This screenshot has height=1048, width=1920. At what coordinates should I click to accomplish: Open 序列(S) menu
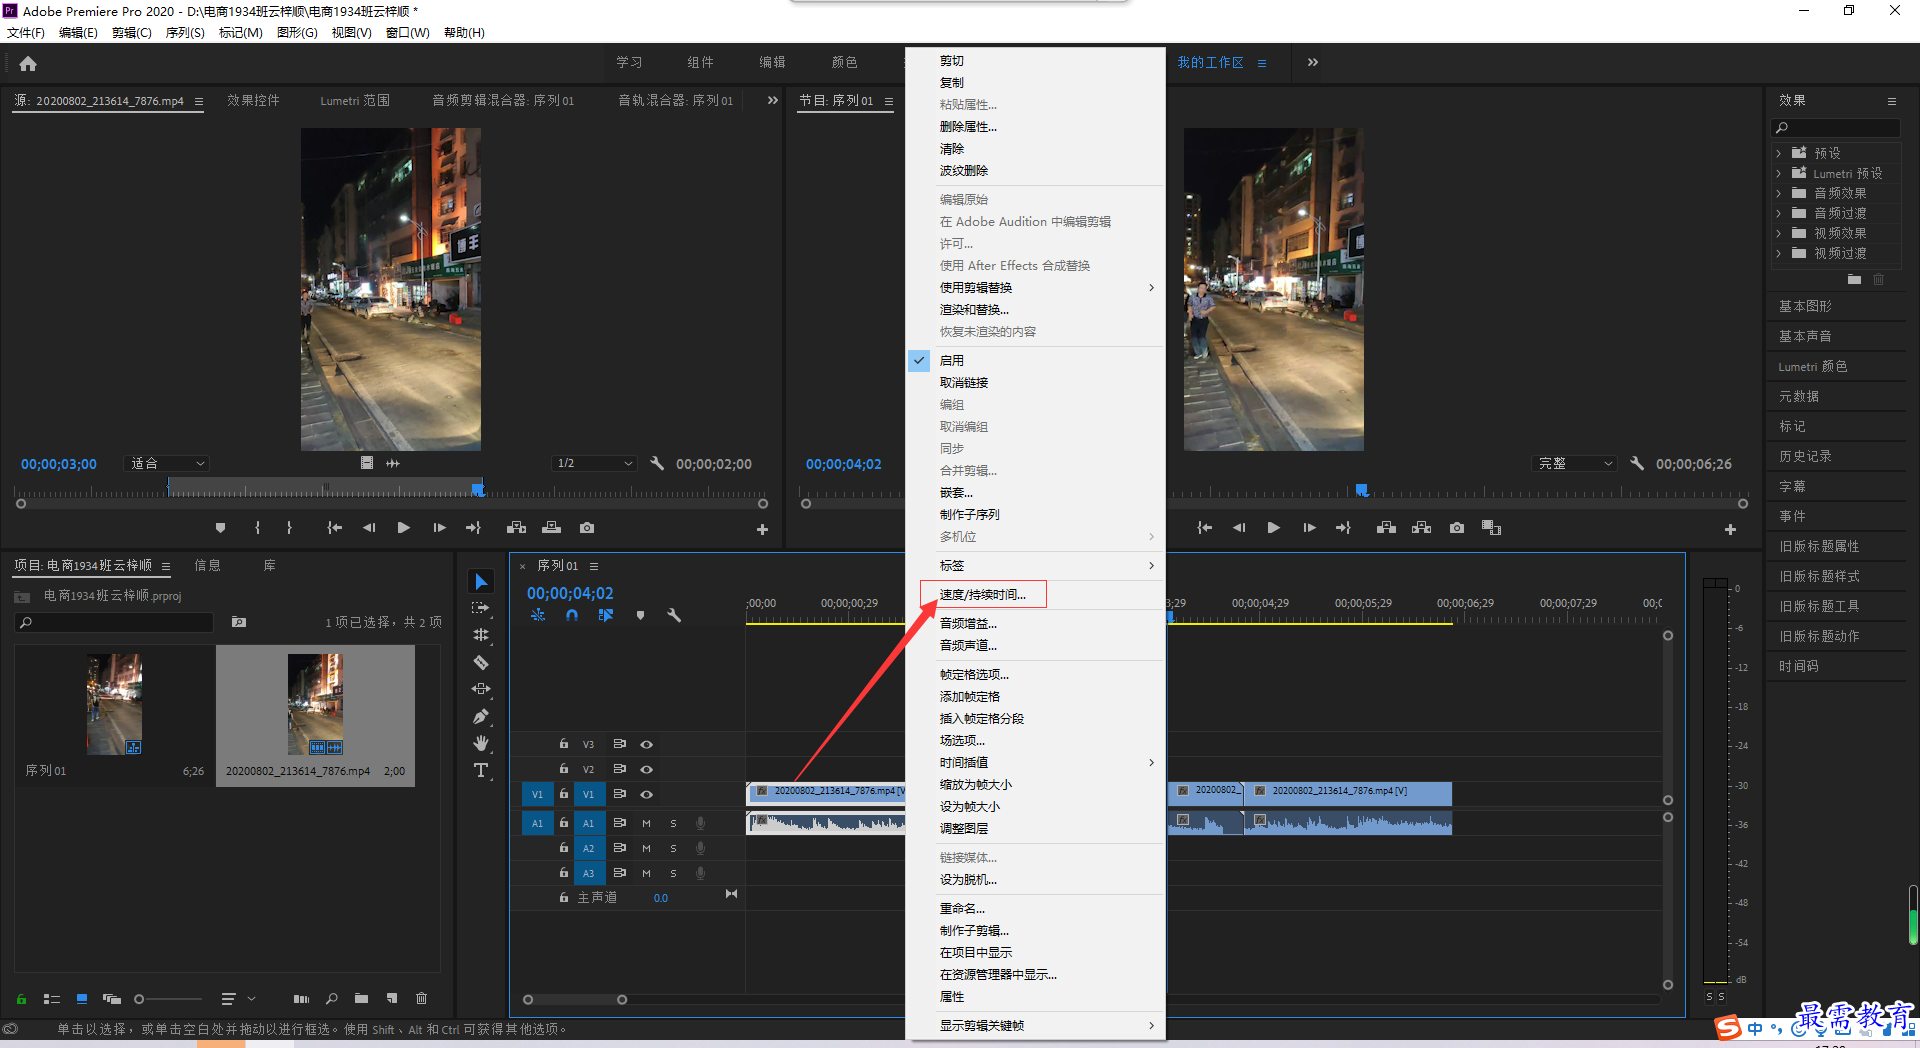(x=185, y=32)
